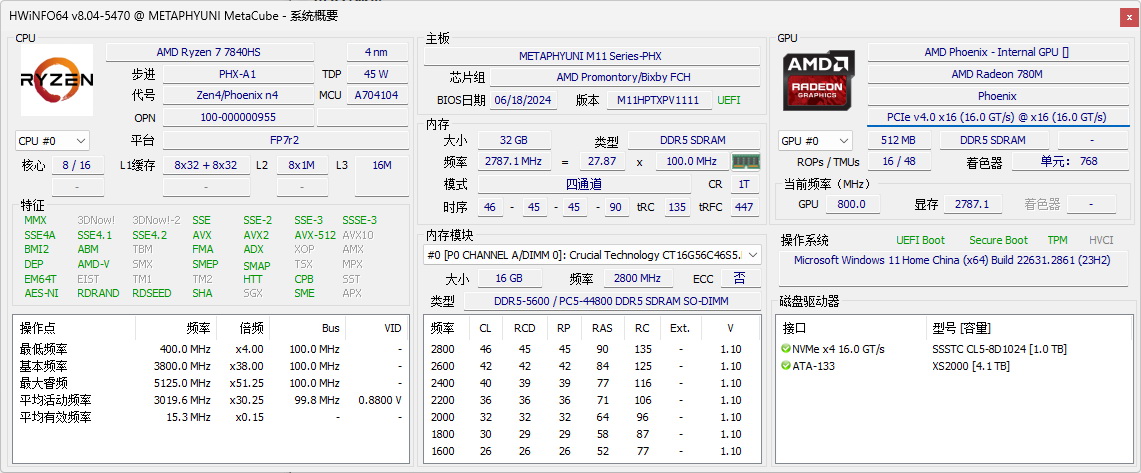Click the AMD Ryzen CPU logo
Screen dimensions: 1141x473
point(57,80)
